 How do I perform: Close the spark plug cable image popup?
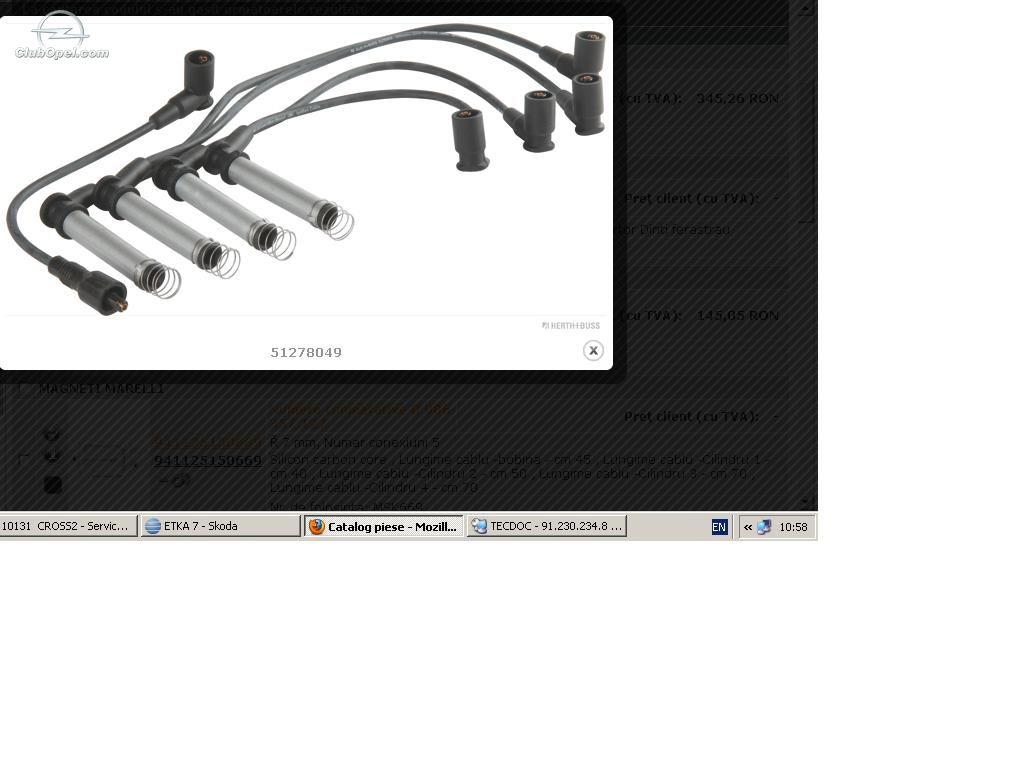[593, 351]
